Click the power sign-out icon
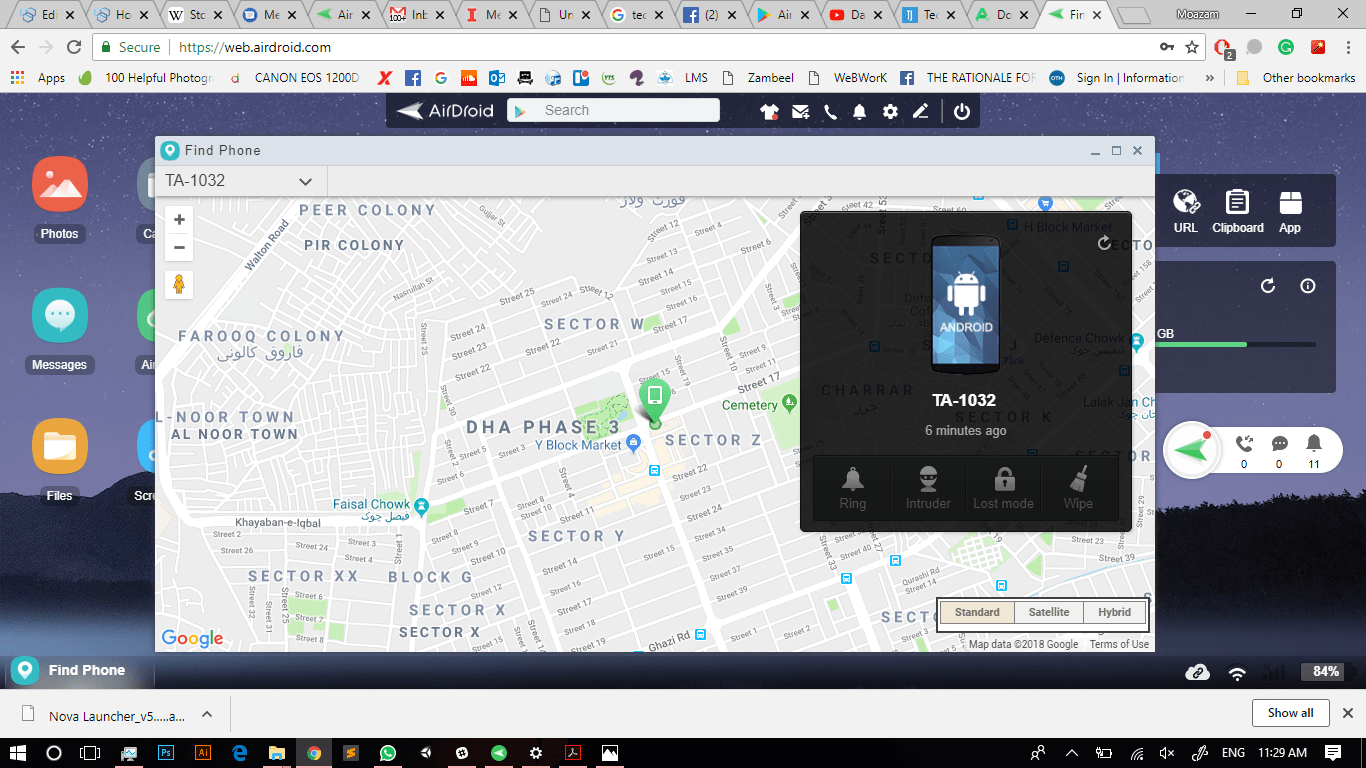This screenshot has height=768, width=1366. point(961,112)
